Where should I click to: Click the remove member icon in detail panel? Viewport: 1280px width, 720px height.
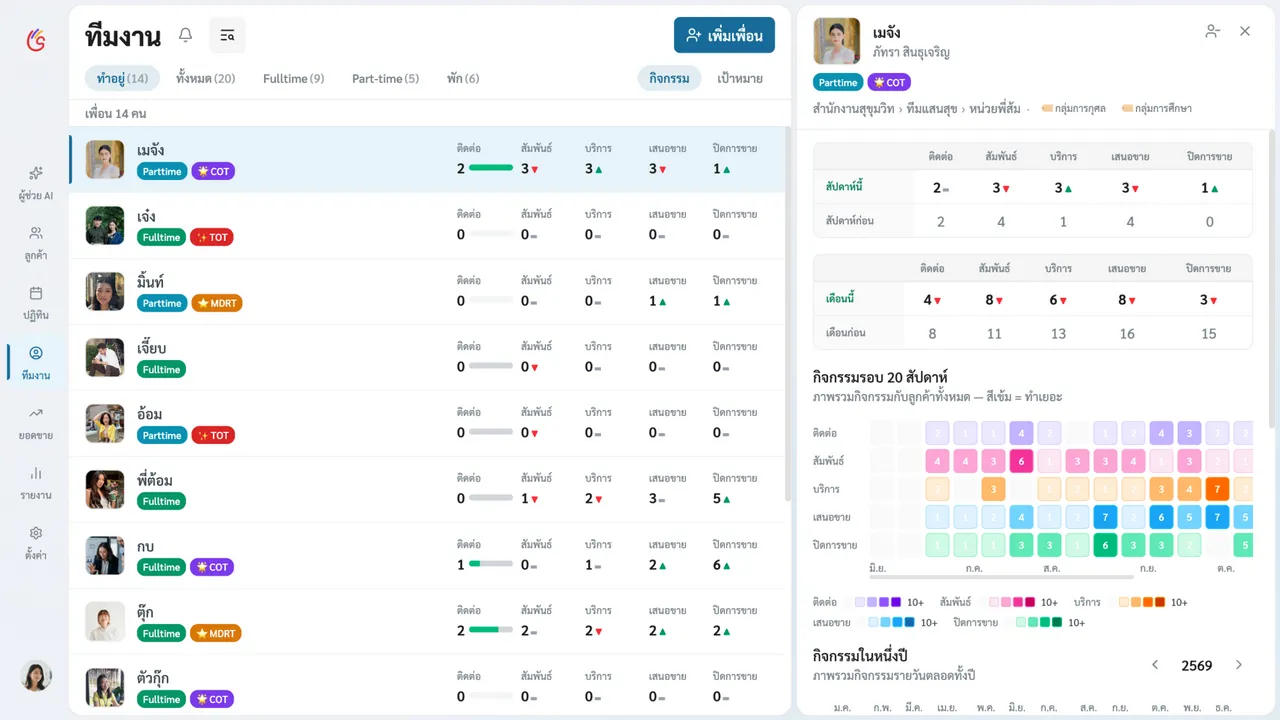tap(1213, 31)
